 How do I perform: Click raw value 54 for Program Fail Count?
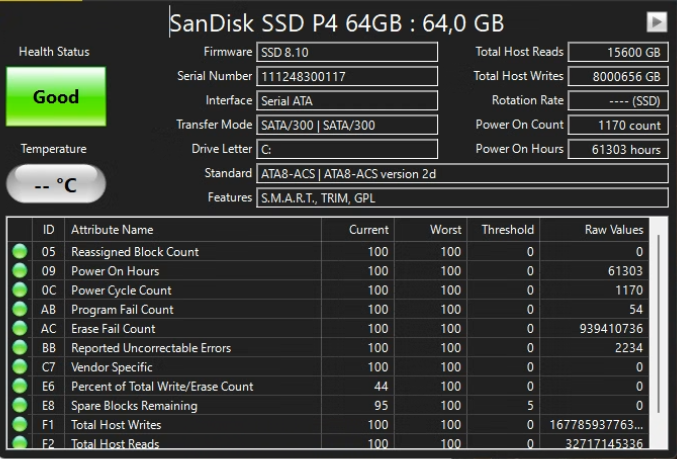[x=636, y=310]
